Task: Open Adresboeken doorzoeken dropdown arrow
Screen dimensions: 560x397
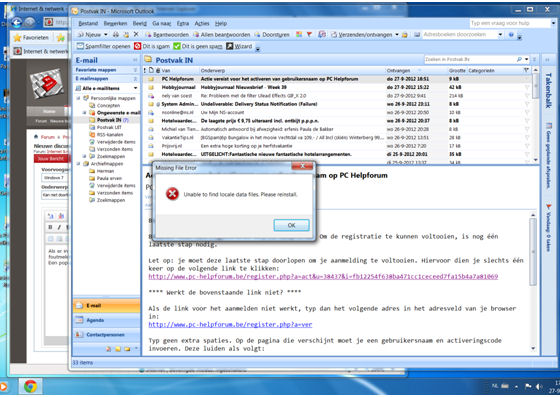Action: pyautogui.click(x=500, y=35)
